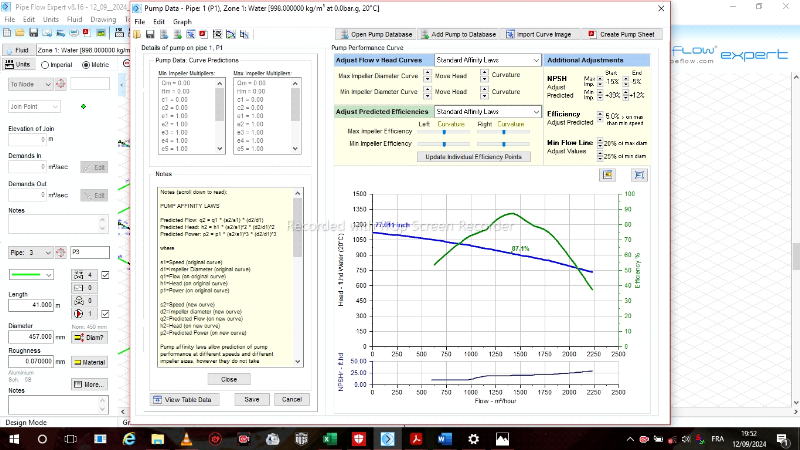
Task: Open the Pipe number dropdown
Action: pos(48,252)
